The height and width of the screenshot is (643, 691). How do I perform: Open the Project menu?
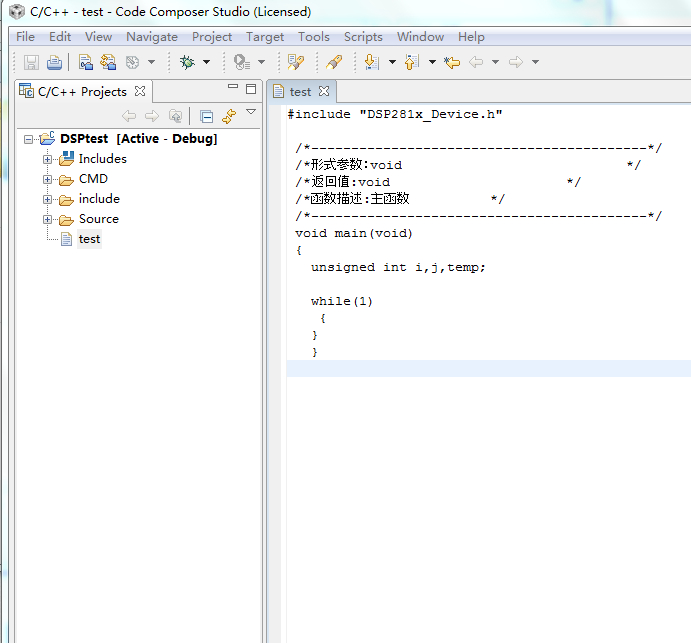click(212, 37)
